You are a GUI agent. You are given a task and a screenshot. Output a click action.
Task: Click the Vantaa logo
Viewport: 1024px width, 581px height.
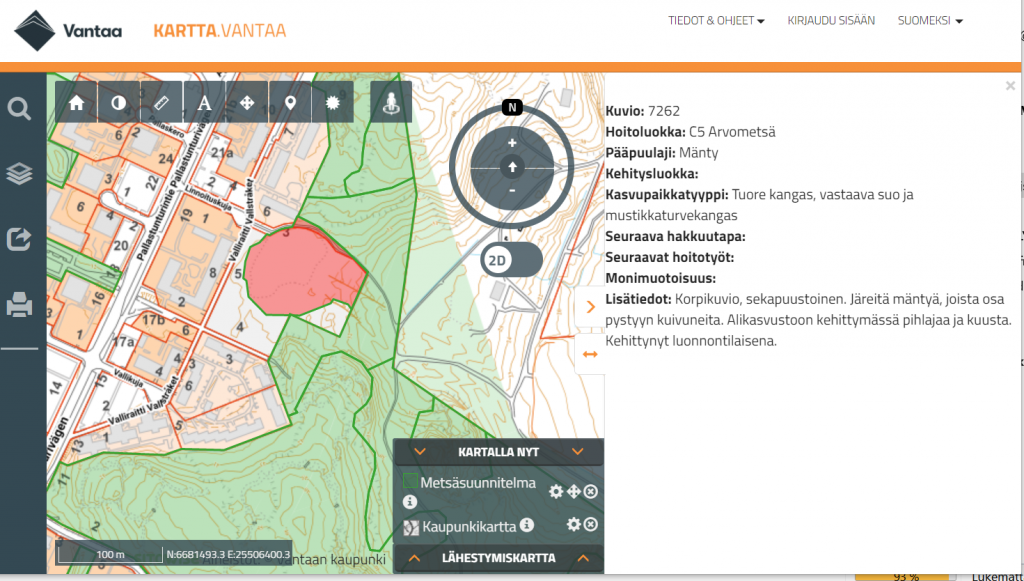click(68, 31)
